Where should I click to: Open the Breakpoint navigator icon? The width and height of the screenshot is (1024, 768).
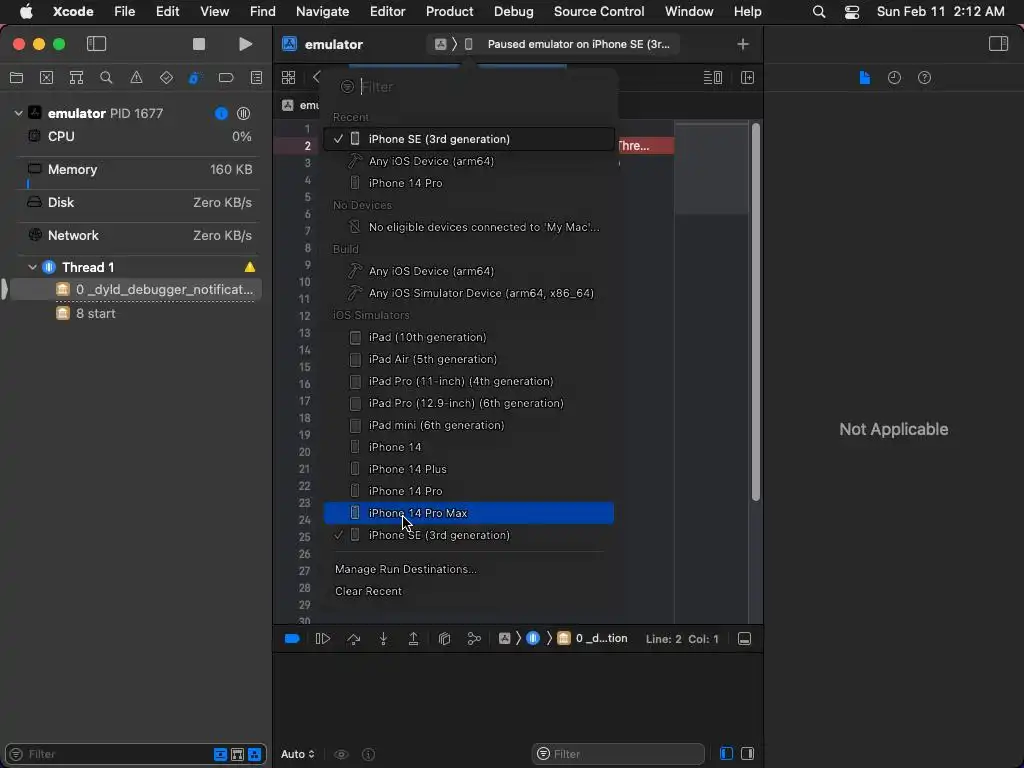point(226,78)
